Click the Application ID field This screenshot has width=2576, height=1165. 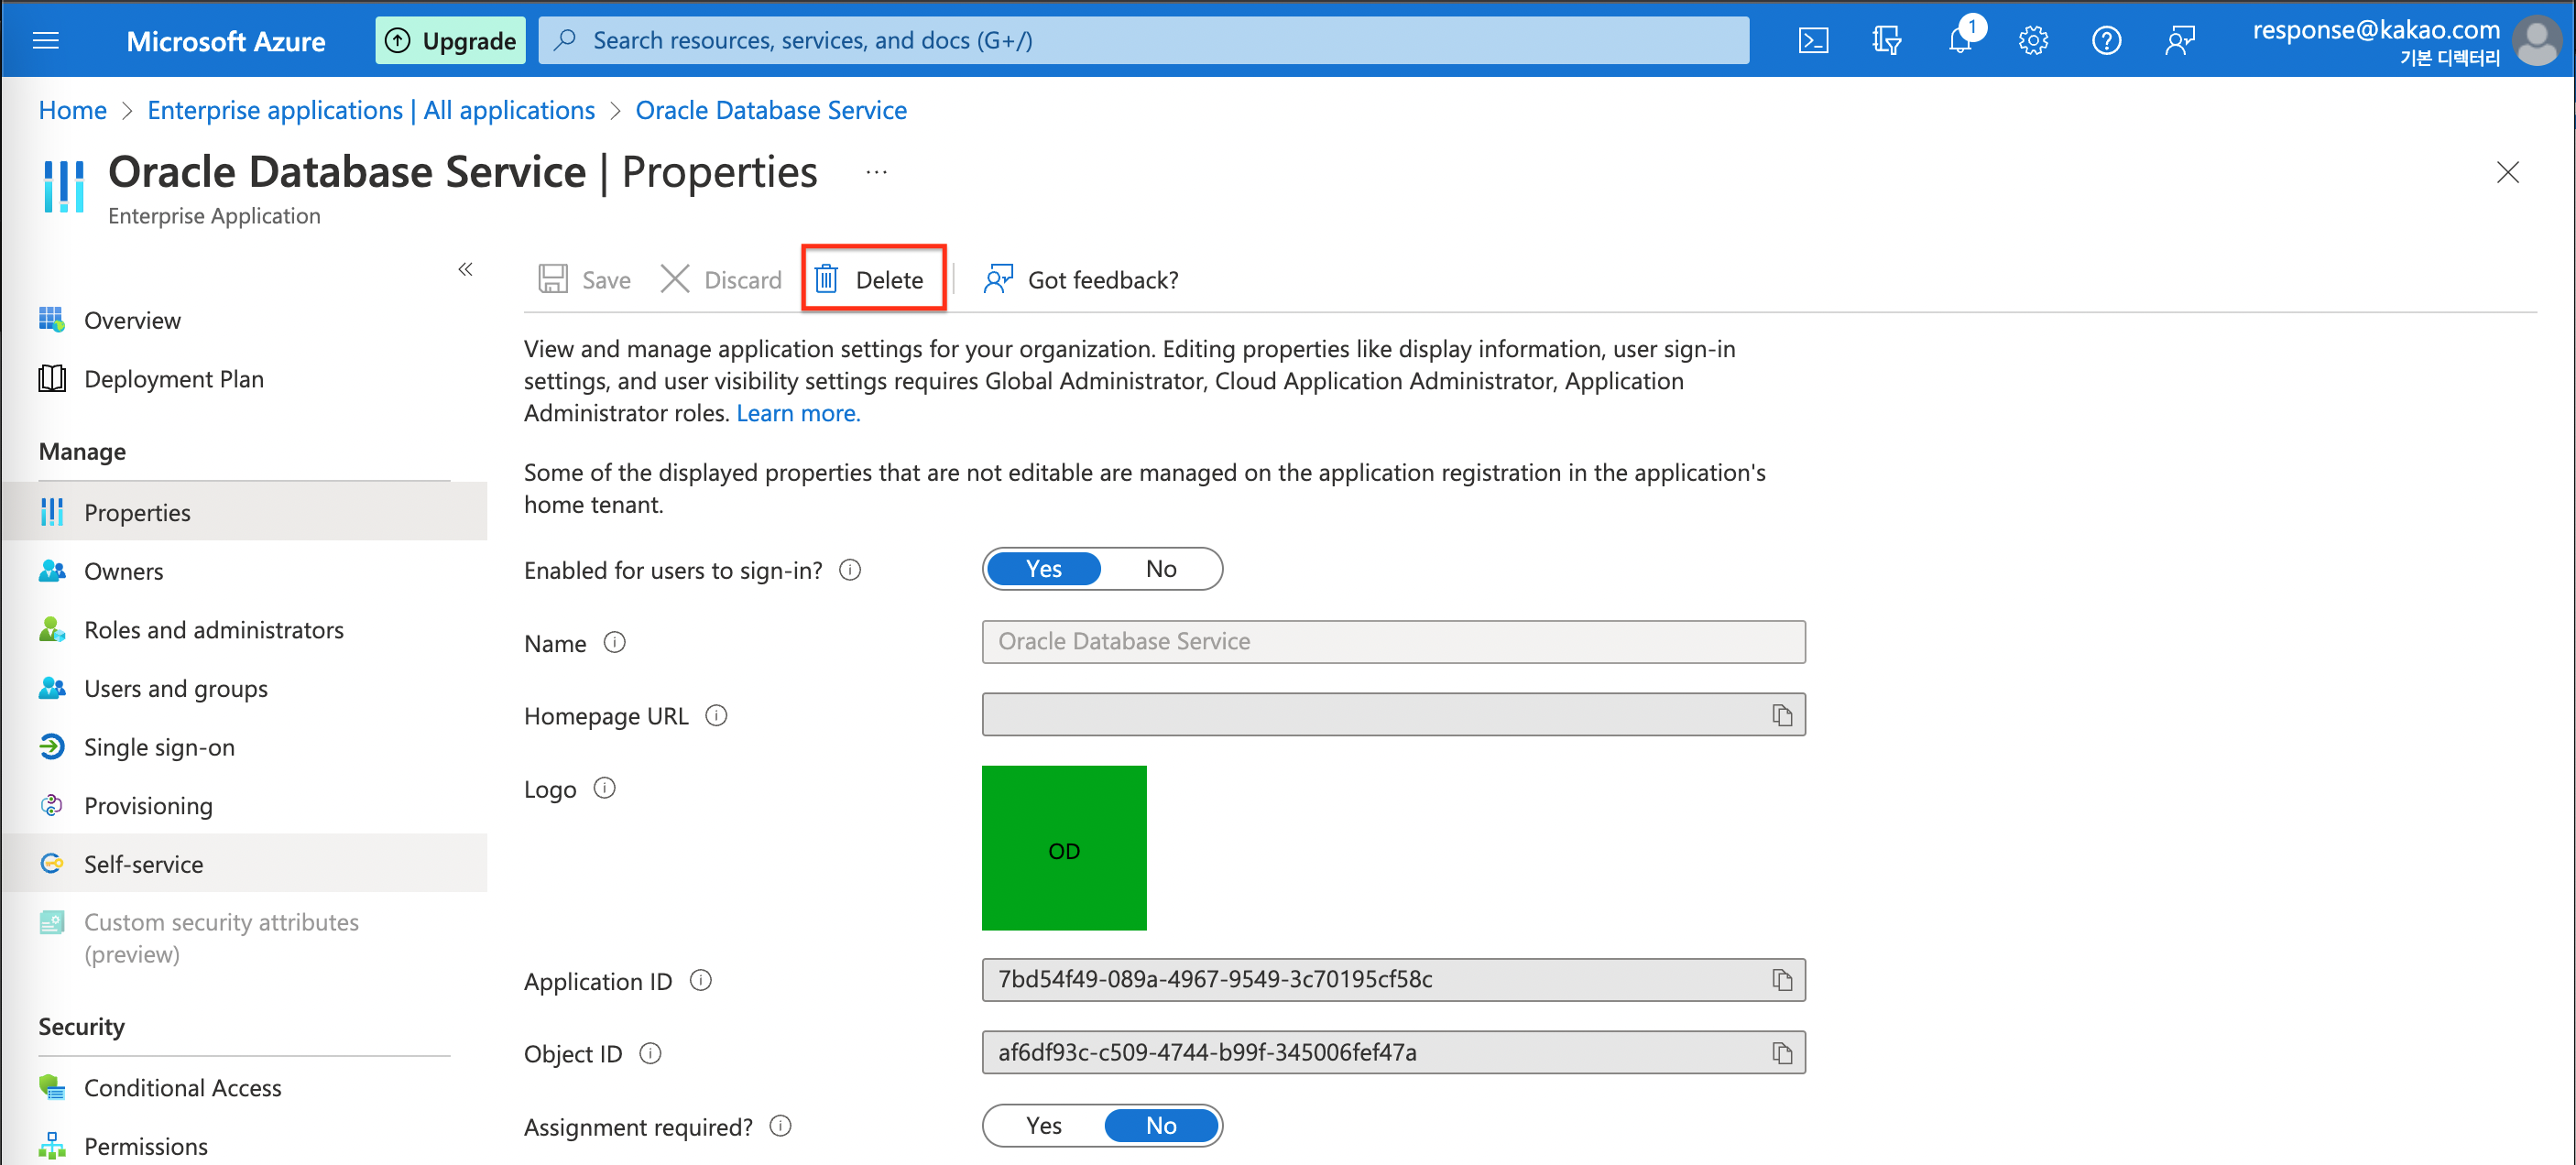coord(1393,979)
